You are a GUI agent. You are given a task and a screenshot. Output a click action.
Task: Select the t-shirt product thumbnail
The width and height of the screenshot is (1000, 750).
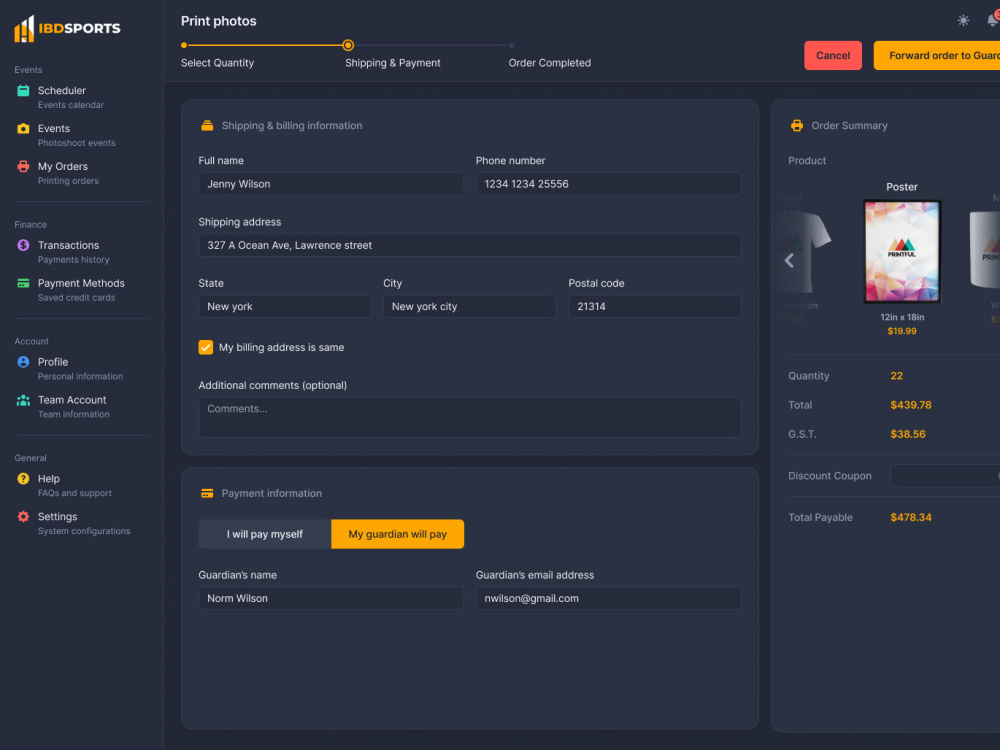coord(807,251)
